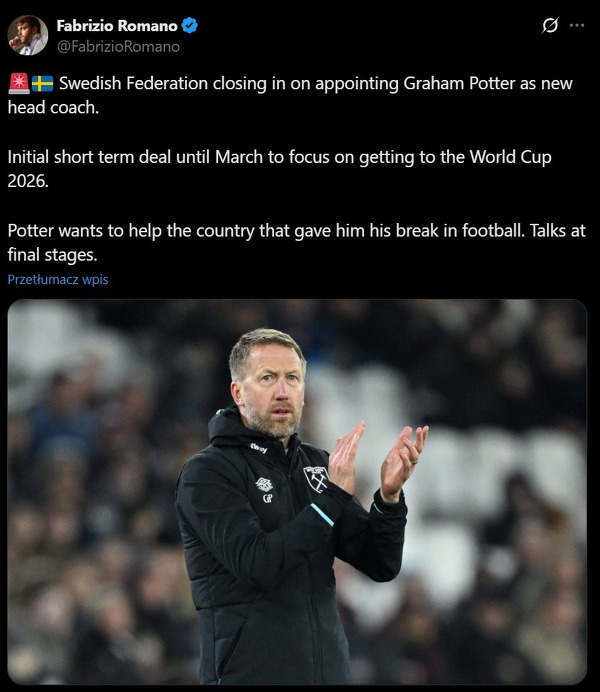
Task: Click the 'Initial short term deal' paragraph
Action: [x=280, y=169]
